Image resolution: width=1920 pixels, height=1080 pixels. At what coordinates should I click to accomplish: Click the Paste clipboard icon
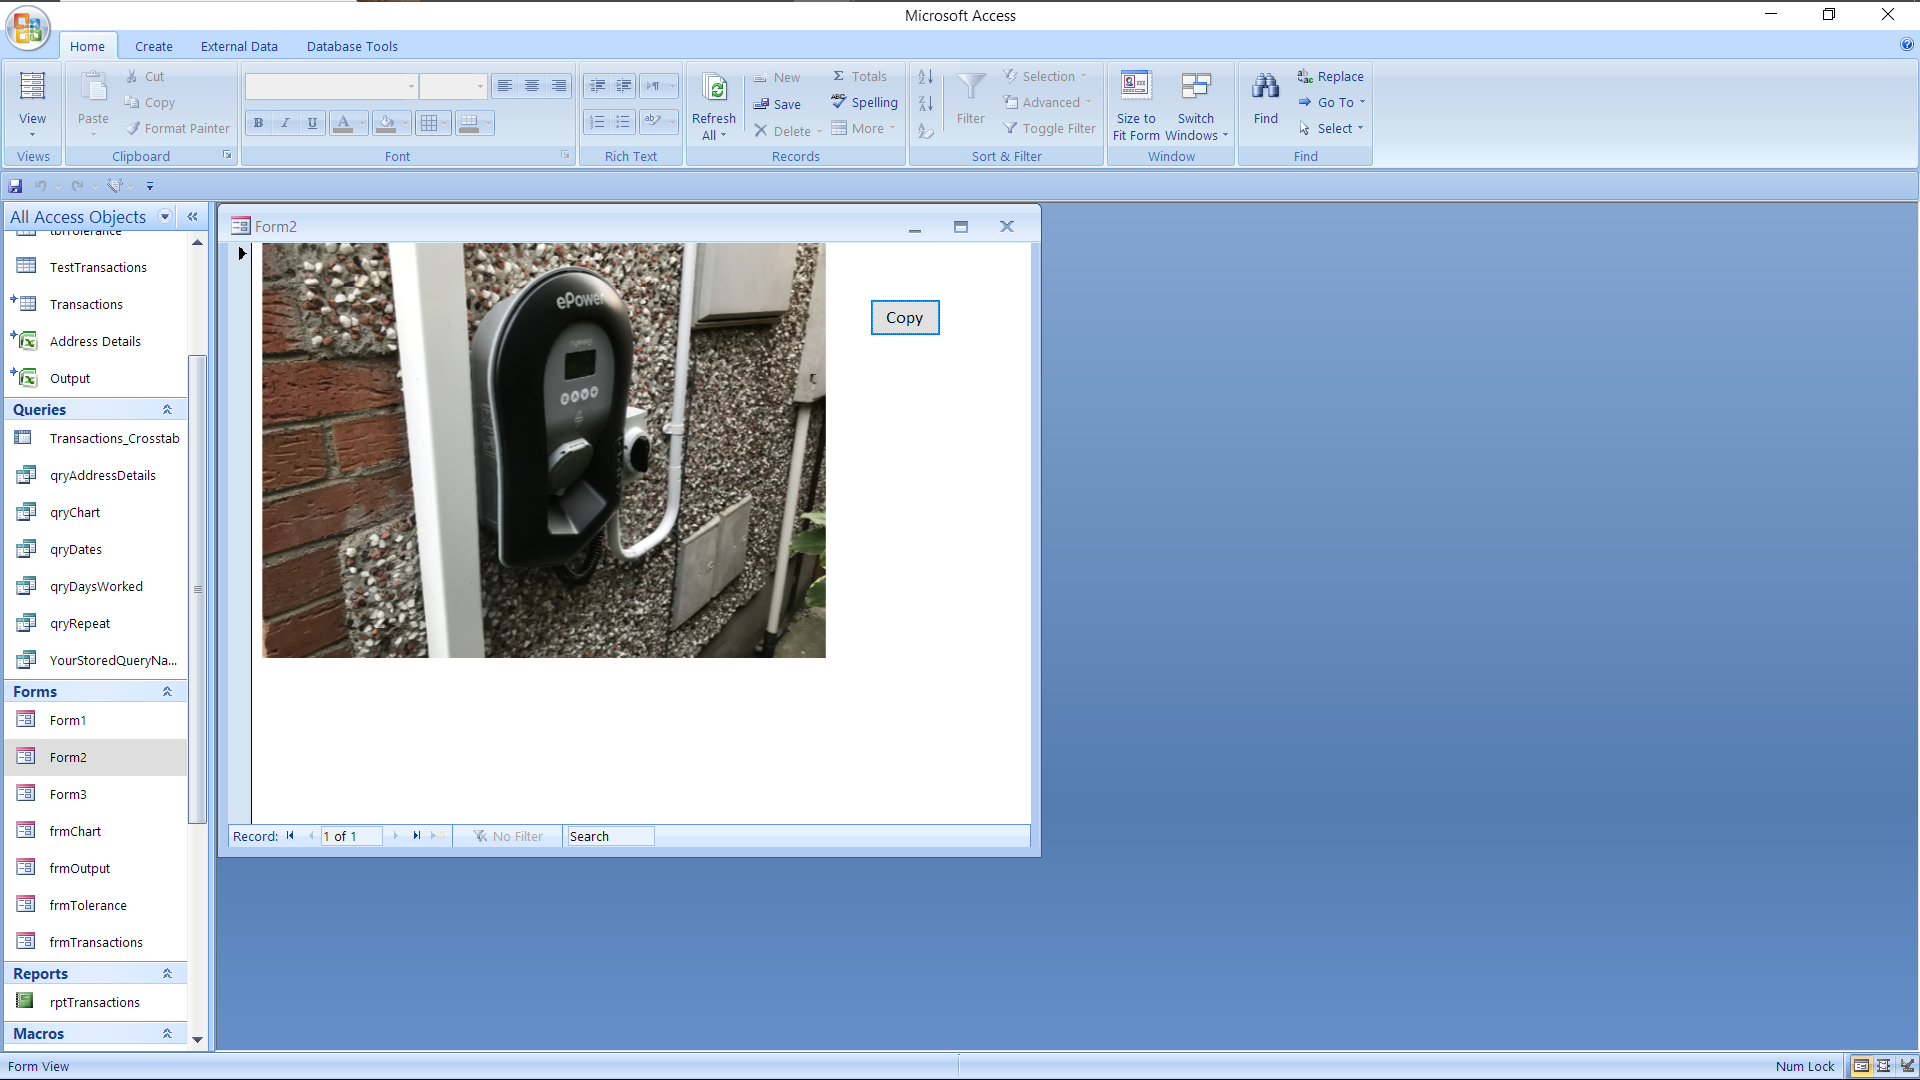(x=93, y=87)
